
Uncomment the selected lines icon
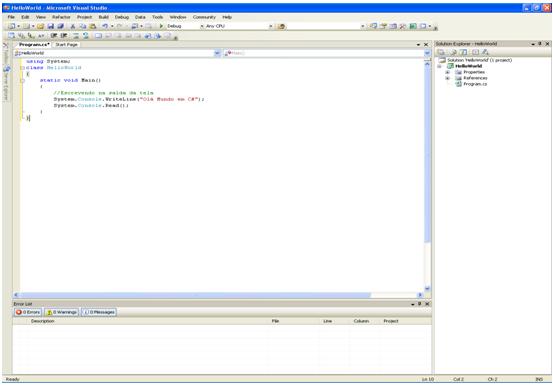coord(86,36)
